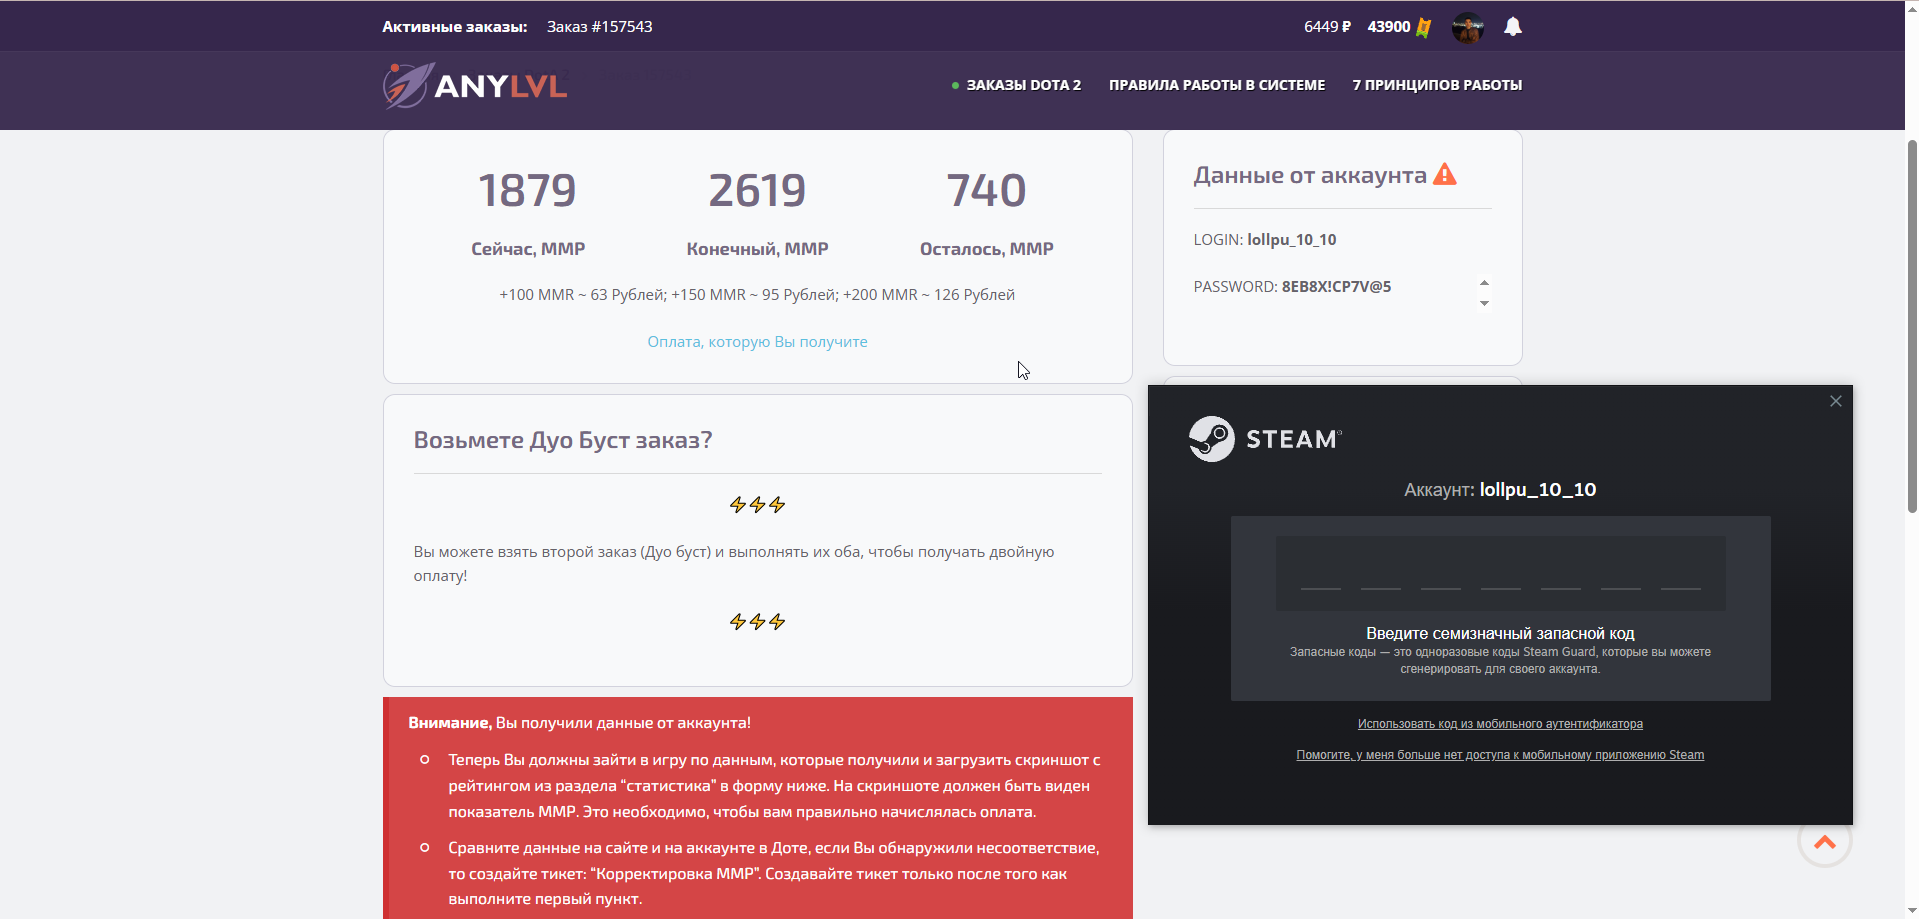Click lightning bolts below Duo Boost text

pos(757,622)
